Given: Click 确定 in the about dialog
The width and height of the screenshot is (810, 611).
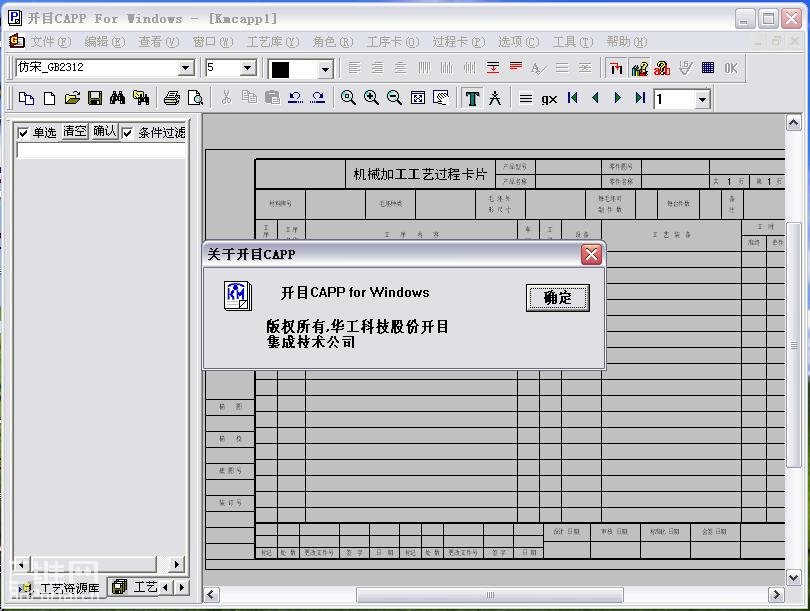Looking at the screenshot, I should click(x=557, y=298).
